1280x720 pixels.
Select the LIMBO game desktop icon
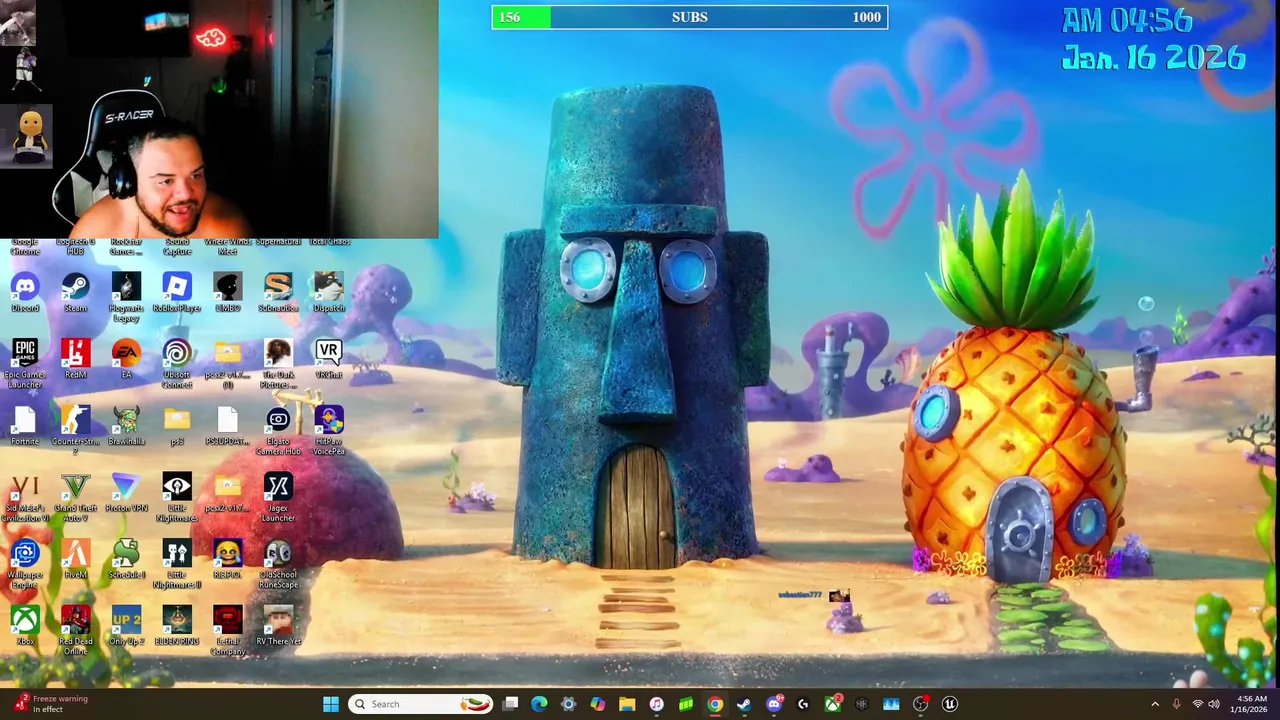[227, 294]
